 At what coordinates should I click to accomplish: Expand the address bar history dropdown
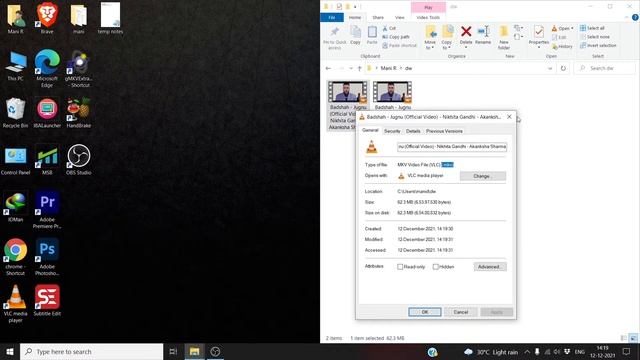point(550,68)
